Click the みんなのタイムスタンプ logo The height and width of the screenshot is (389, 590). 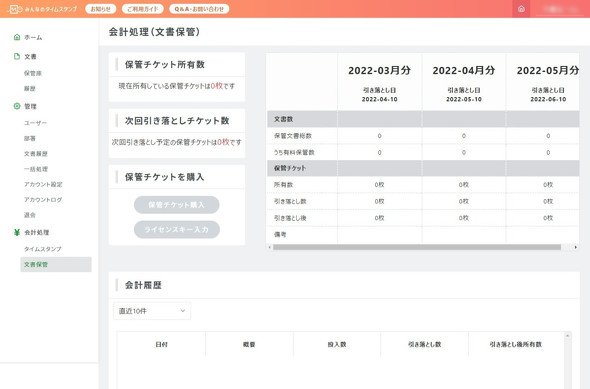click(x=43, y=9)
